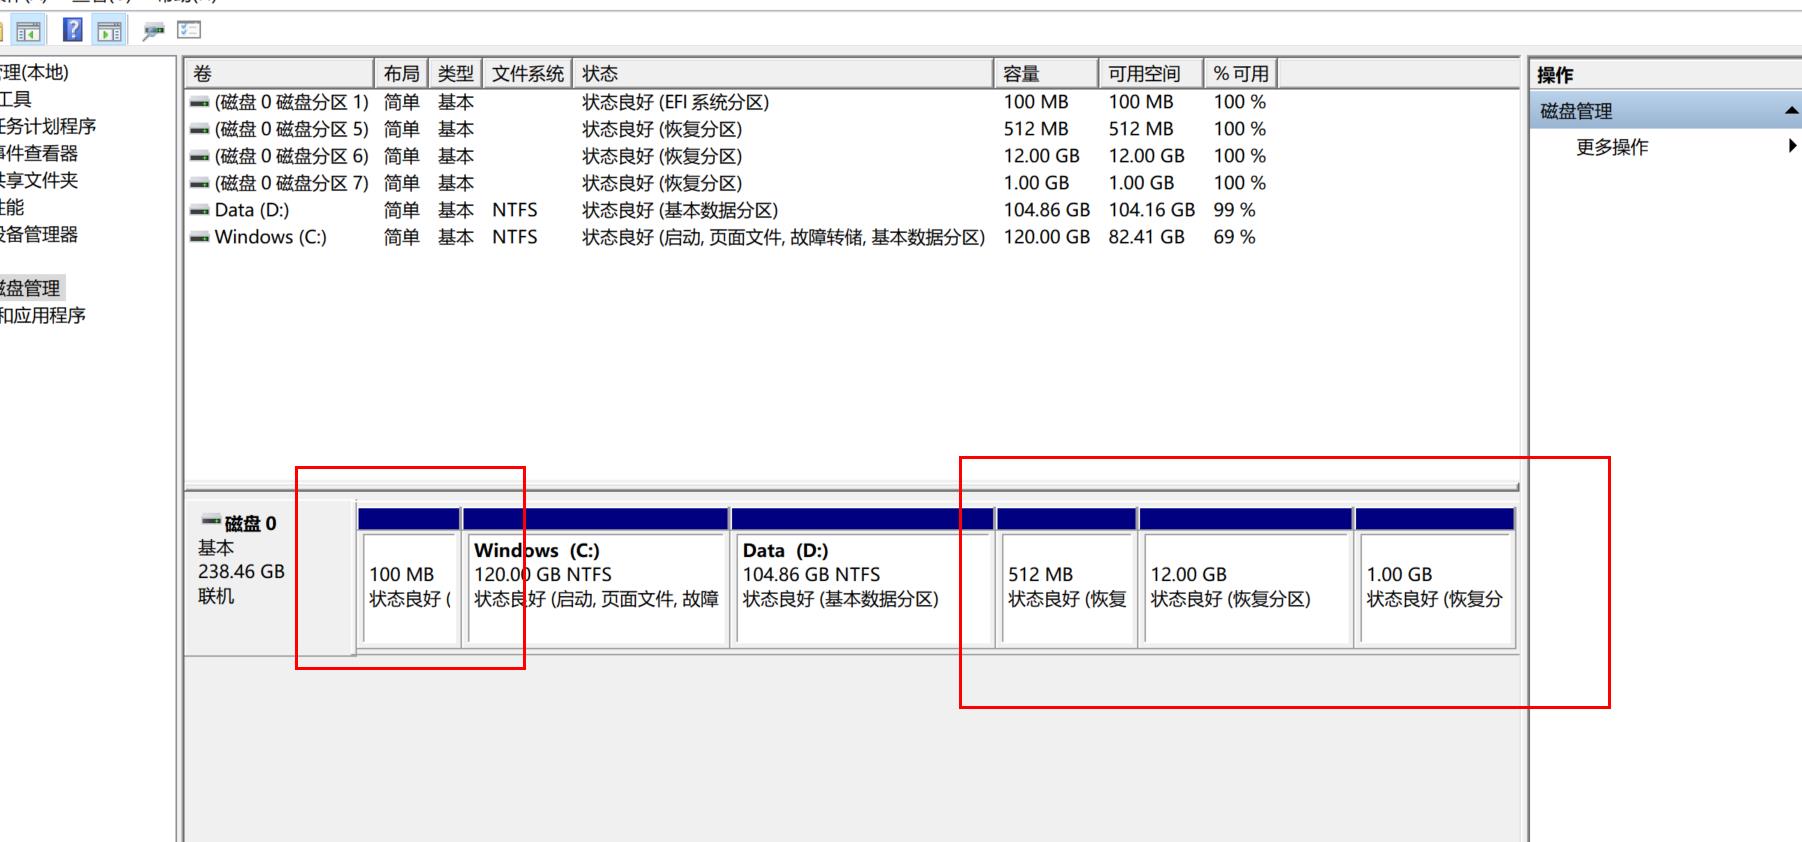This screenshot has width=1802, height=842.
Task: Click the "104.86 GB" capacity cell in volume list
Action: point(1047,210)
